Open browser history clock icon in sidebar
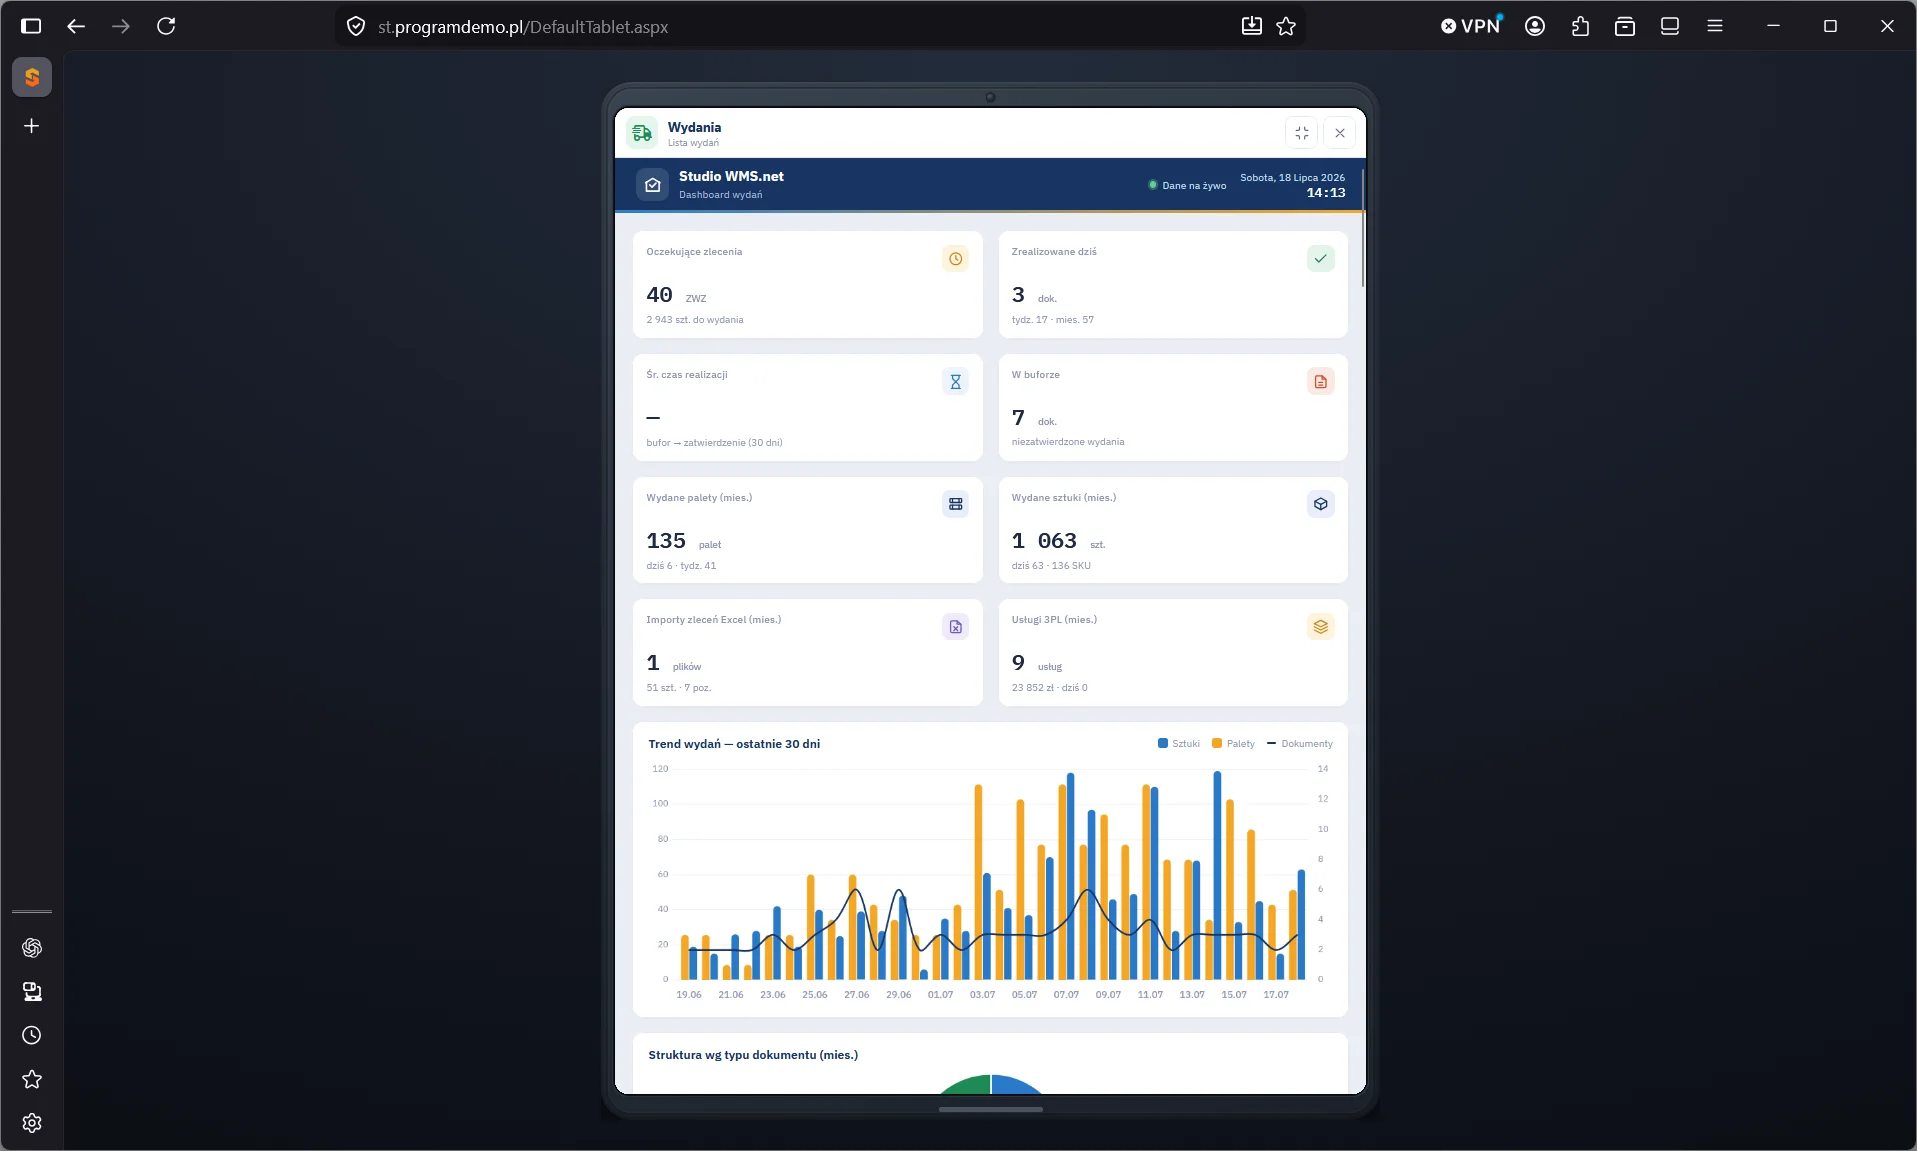 tap(32, 1036)
